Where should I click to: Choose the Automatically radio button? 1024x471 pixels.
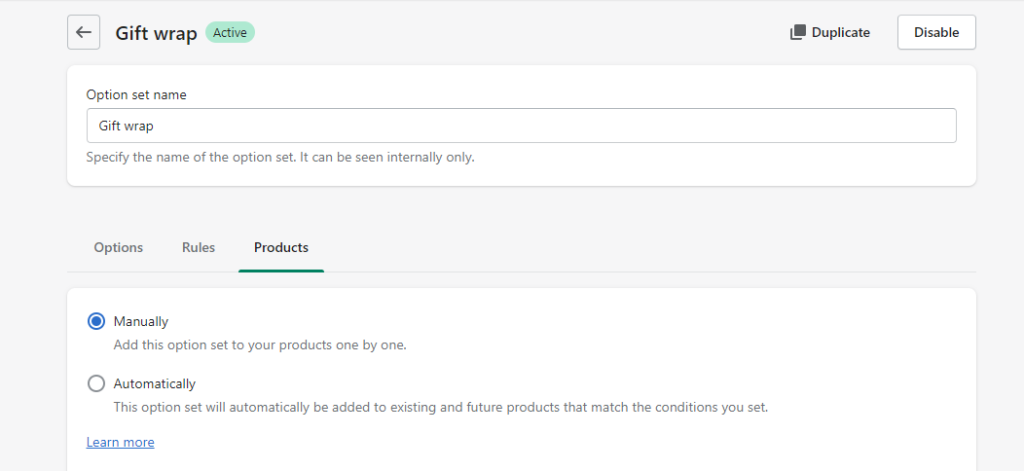(x=96, y=383)
